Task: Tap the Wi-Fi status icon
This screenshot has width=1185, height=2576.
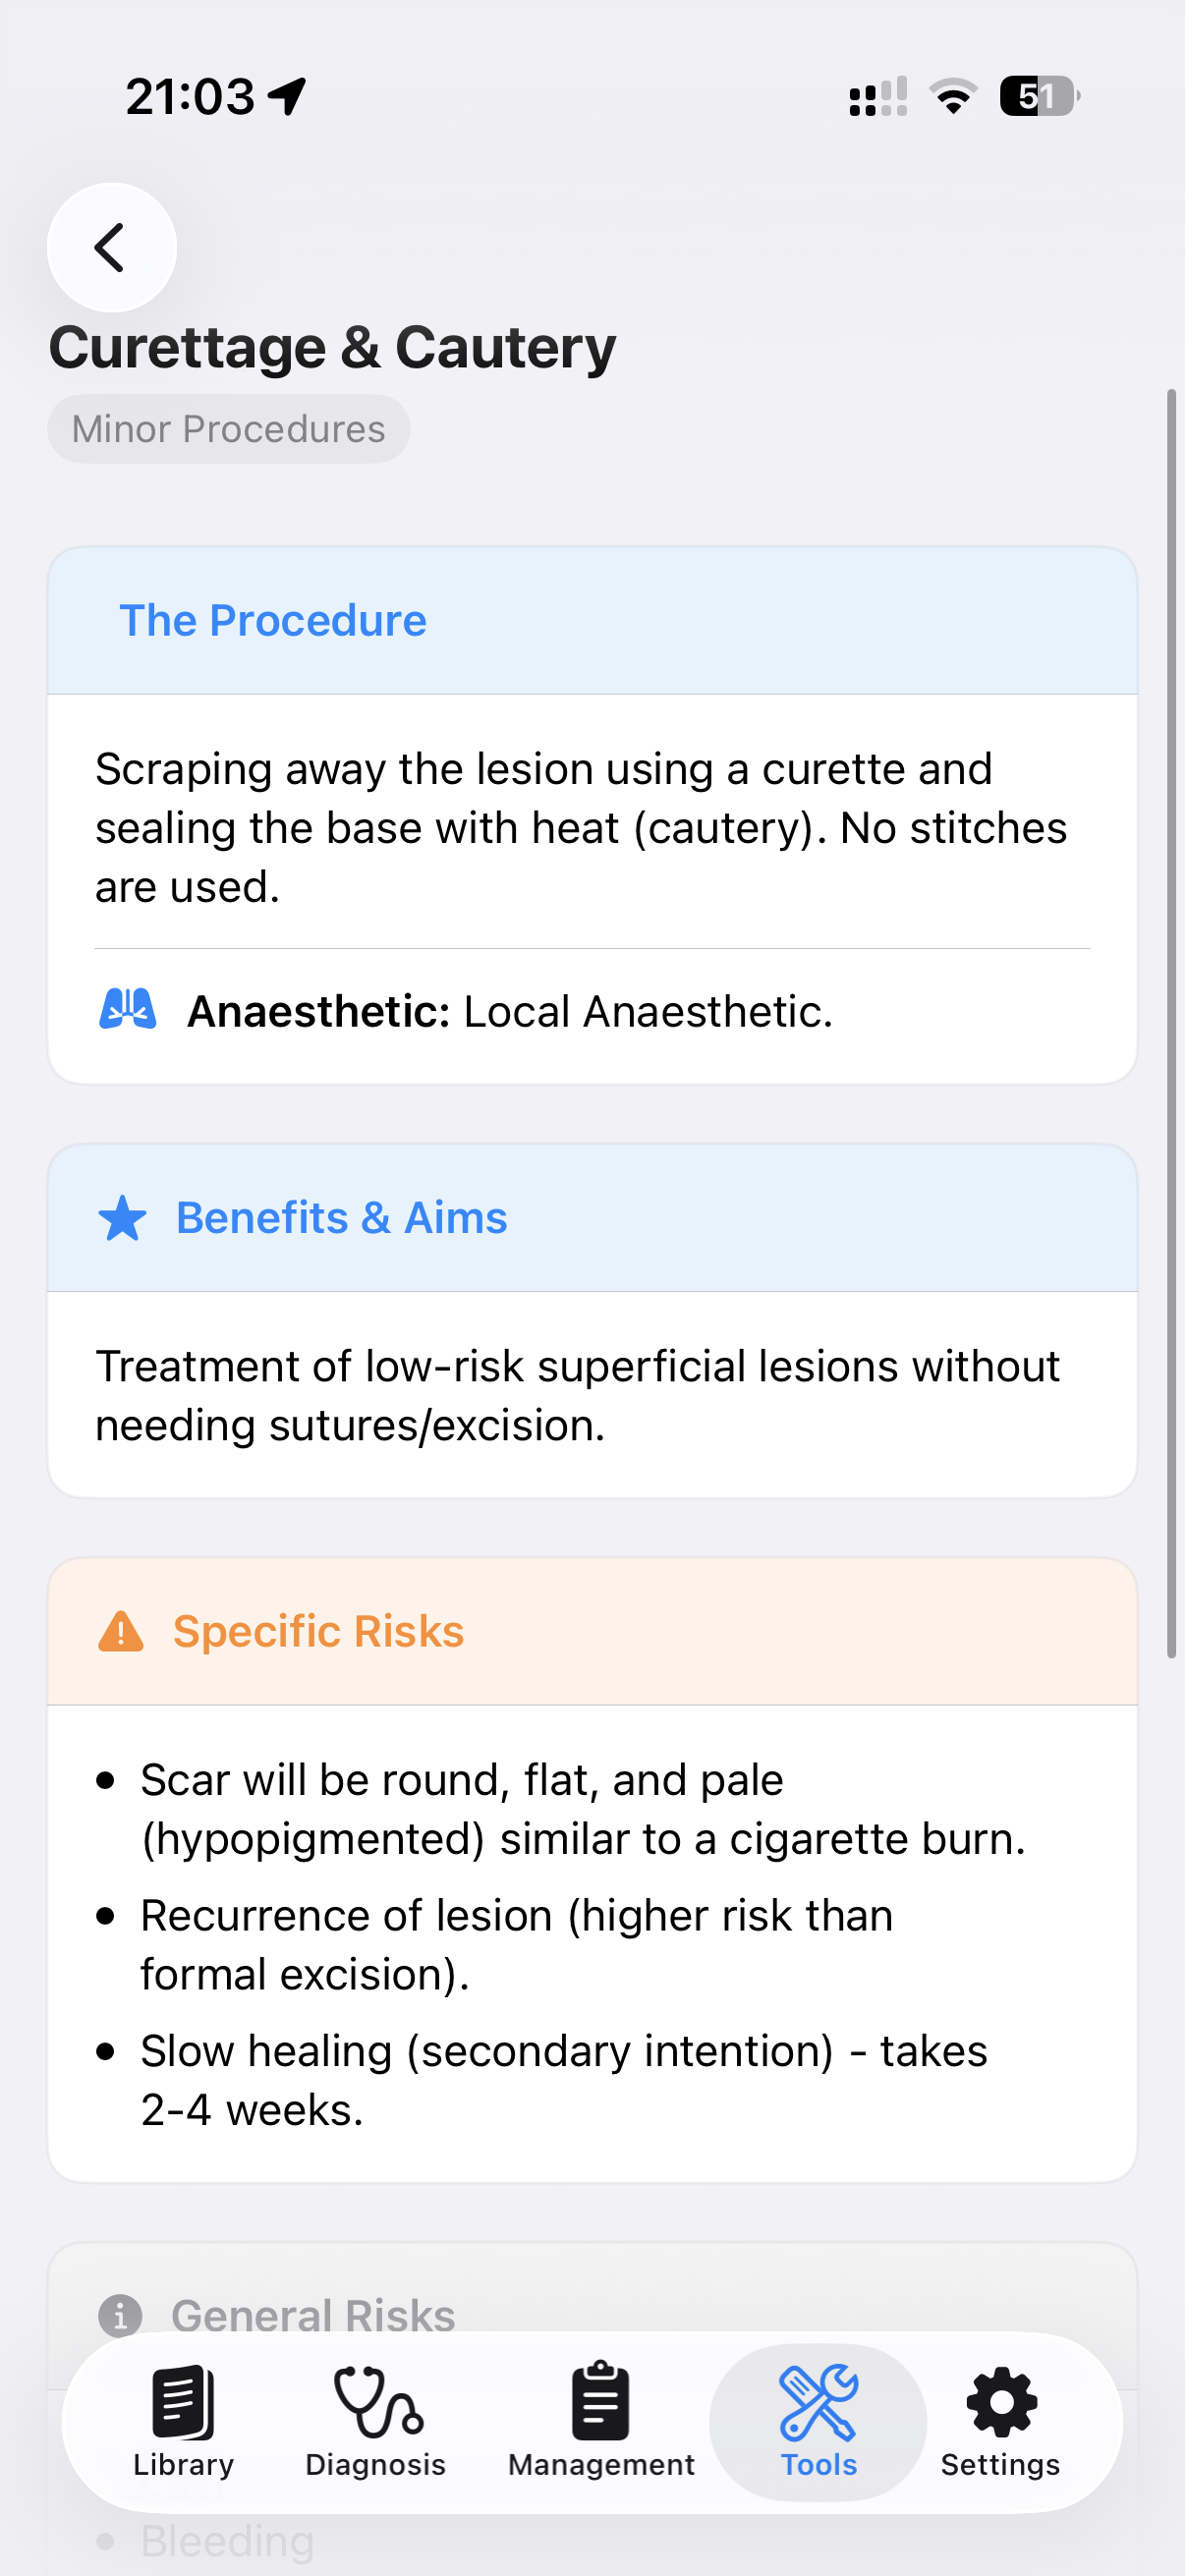Action: pos(953,97)
